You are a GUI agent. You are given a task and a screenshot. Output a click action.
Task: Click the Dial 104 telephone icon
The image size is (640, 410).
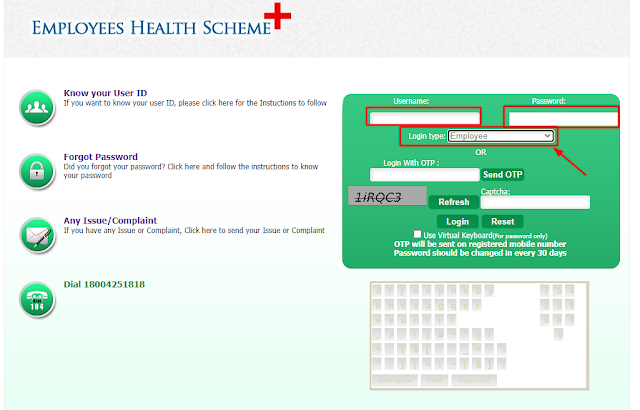[37, 300]
